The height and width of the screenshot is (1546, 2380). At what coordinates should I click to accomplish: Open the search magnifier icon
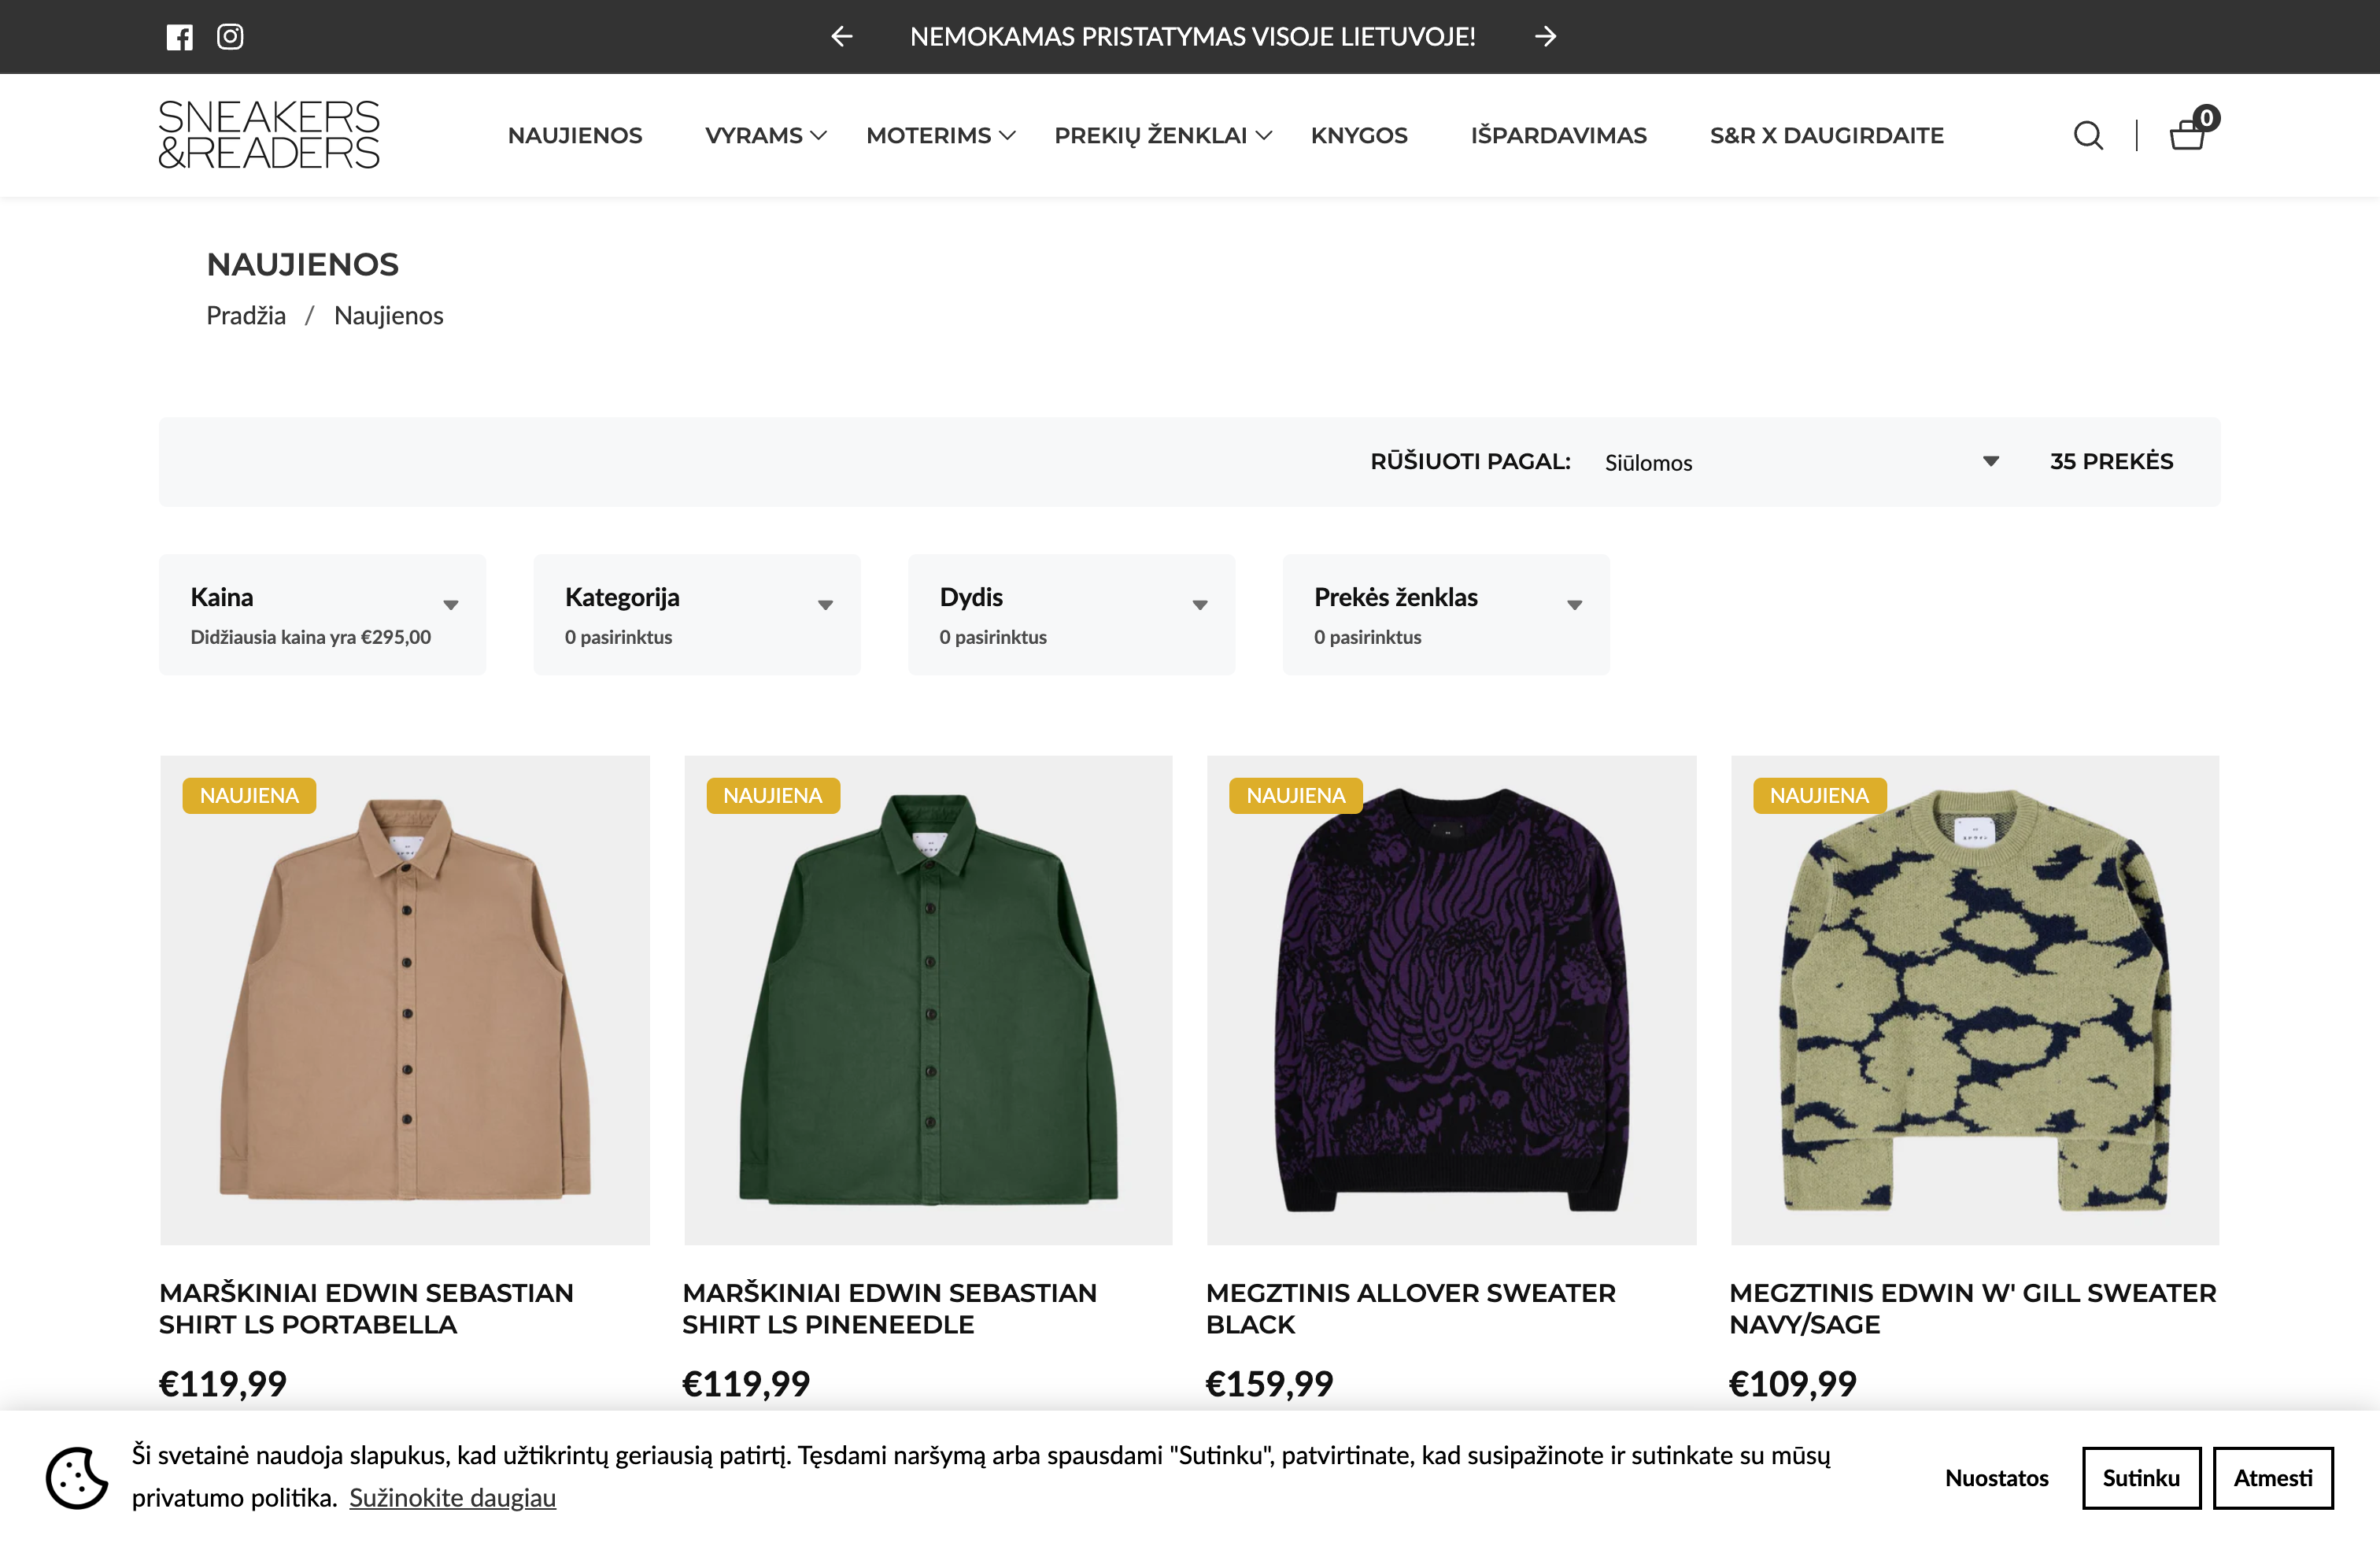pyautogui.click(x=2087, y=135)
